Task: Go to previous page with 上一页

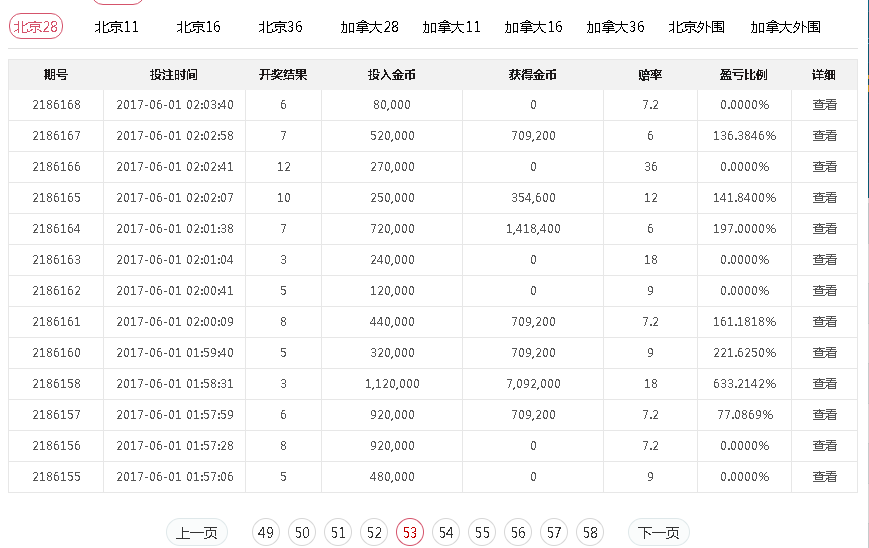Action: tap(197, 533)
